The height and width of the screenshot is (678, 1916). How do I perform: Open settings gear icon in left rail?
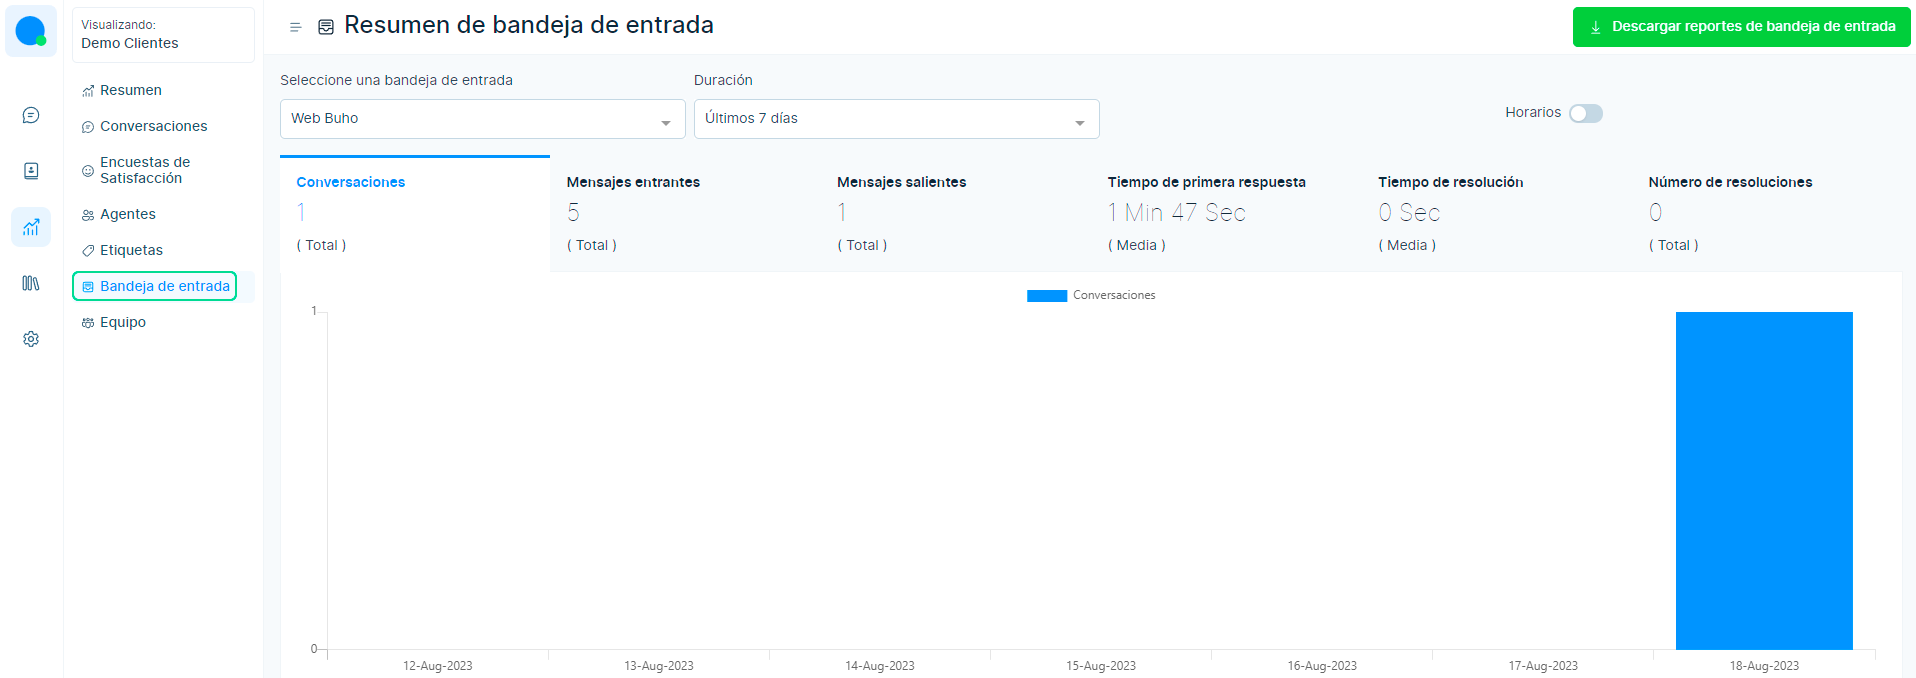point(31,339)
